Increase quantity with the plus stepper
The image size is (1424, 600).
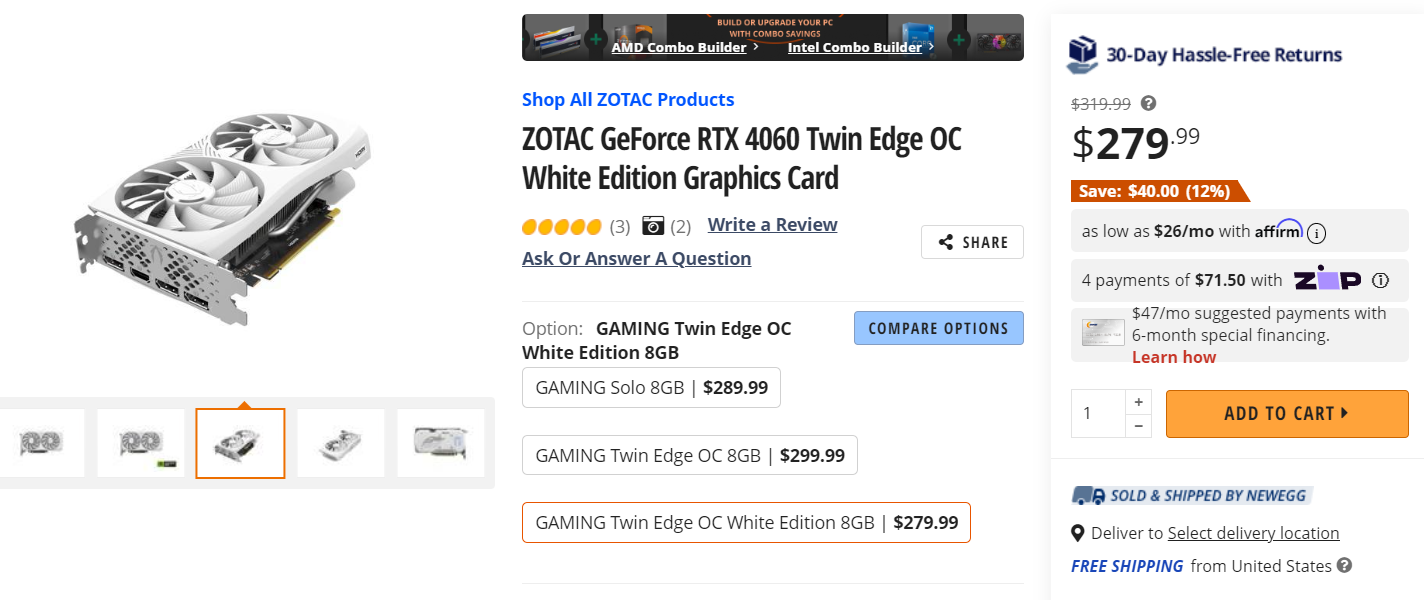(x=1139, y=400)
